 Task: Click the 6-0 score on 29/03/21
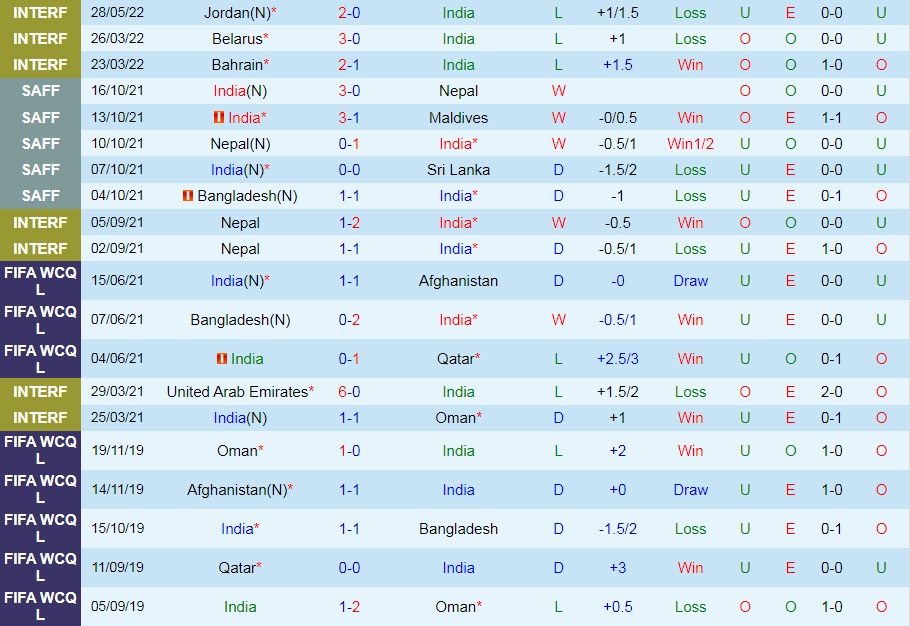(x=349, y=392)
